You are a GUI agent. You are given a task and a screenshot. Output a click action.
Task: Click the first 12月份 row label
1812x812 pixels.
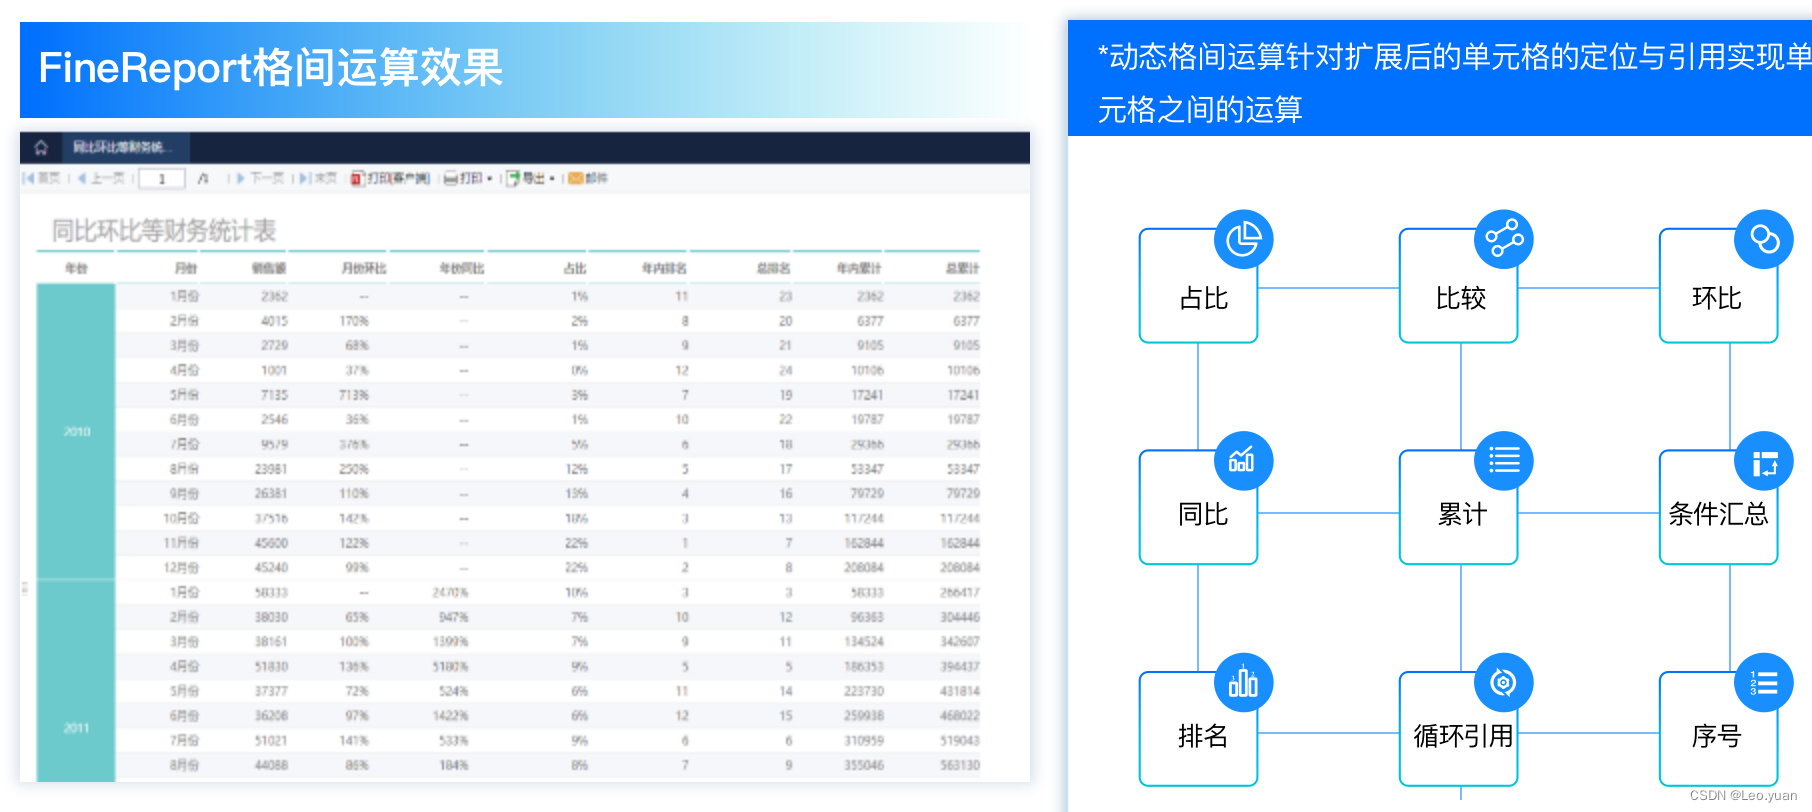[182, 567]
